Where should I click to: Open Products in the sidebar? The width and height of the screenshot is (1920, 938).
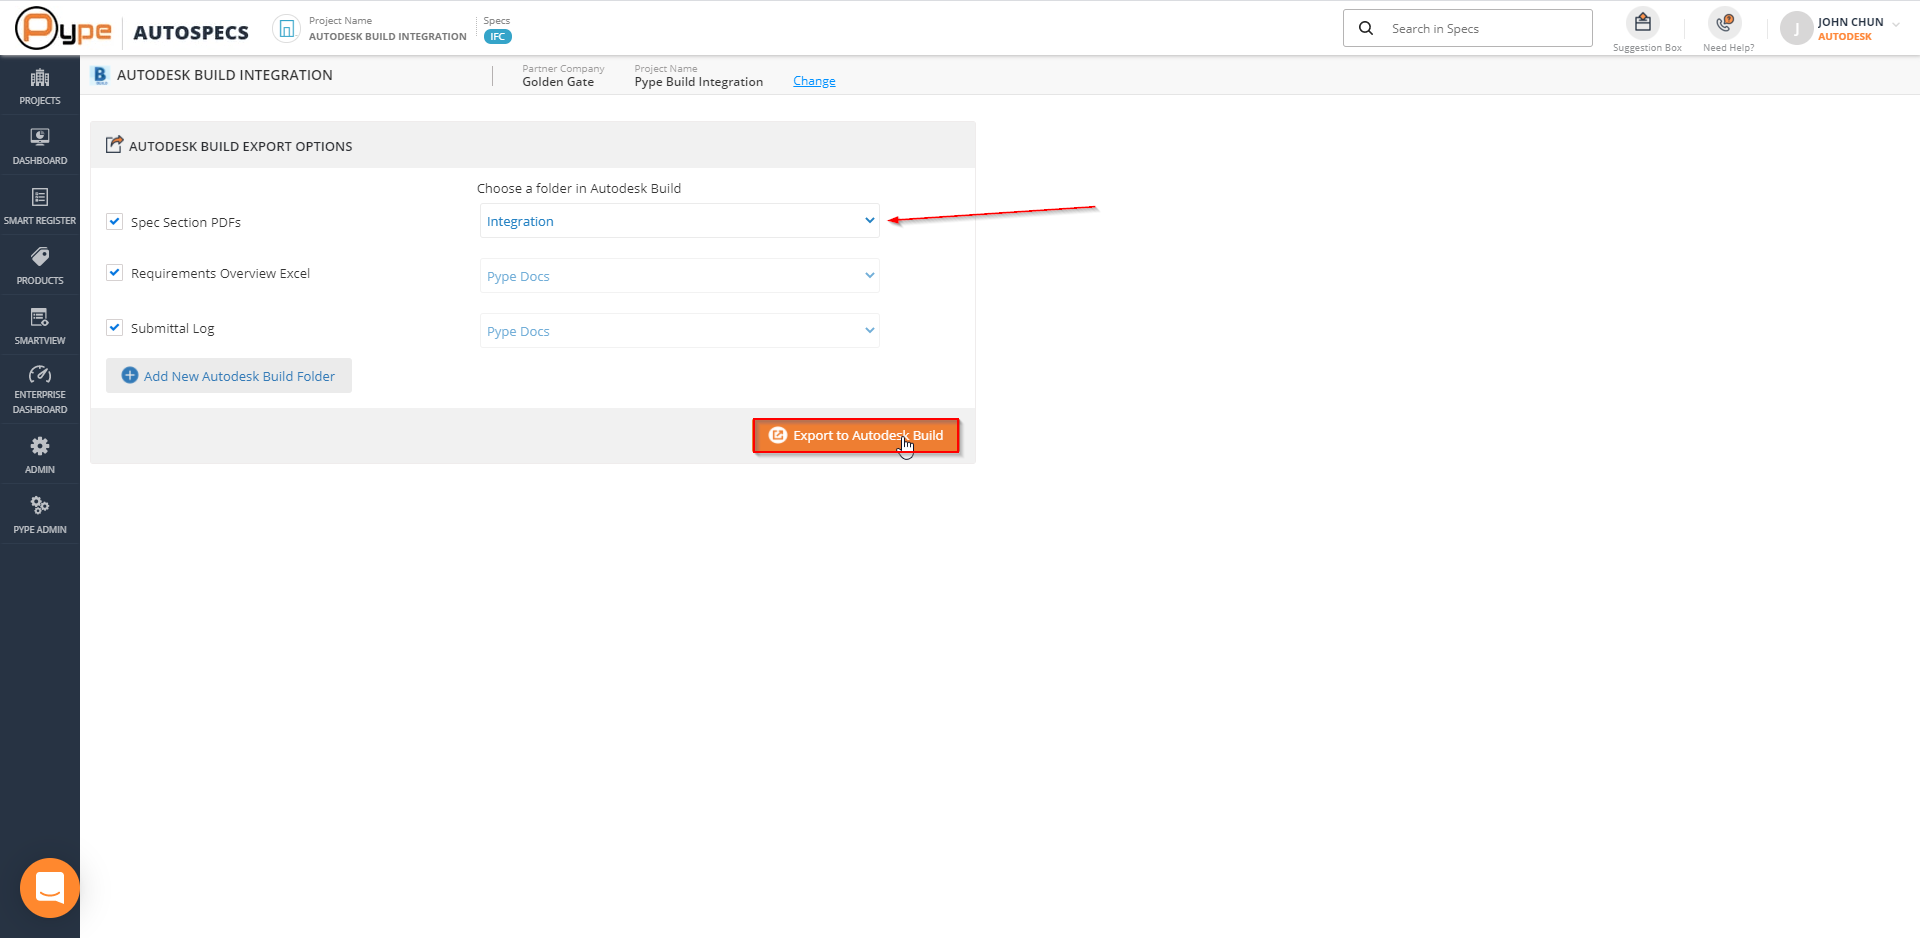40,266
